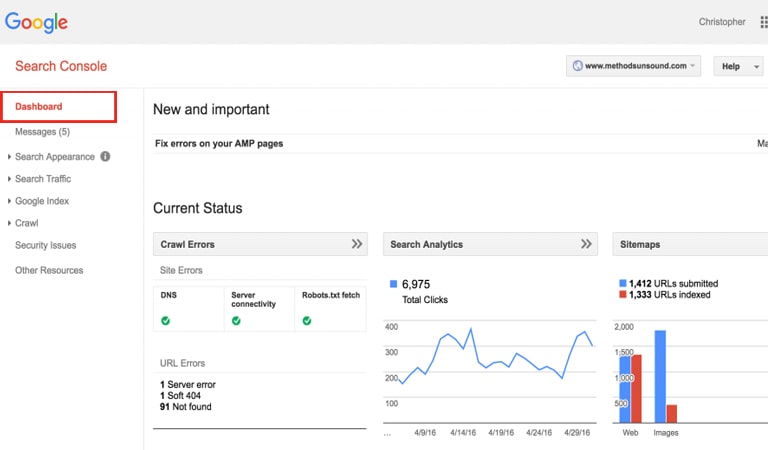Expand Crawl menu triangle

(9, 223)
